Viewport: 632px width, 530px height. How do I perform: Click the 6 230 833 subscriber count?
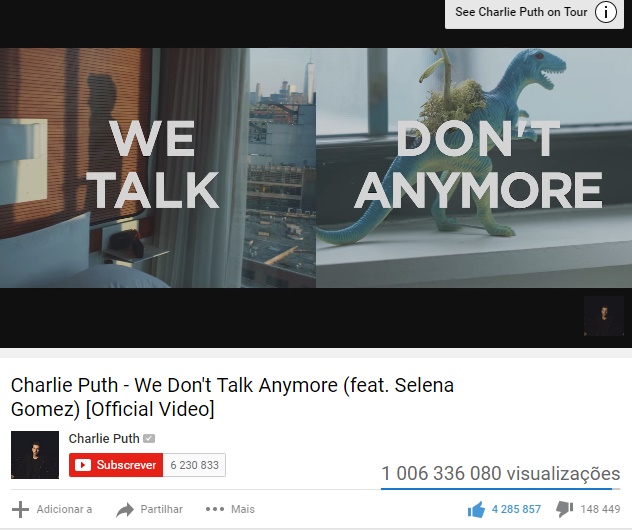[x=194, y=465]
